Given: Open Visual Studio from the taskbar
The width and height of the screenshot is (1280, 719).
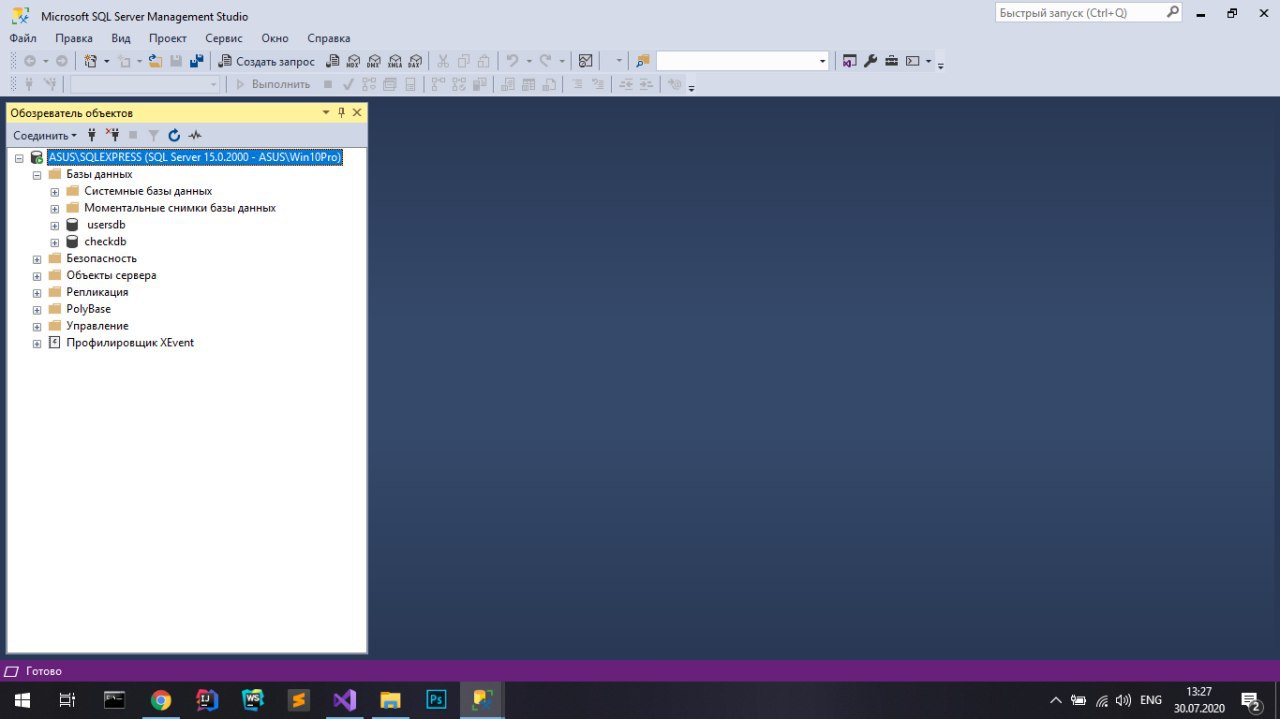Looking at the screenshot, I should (345, 700).
